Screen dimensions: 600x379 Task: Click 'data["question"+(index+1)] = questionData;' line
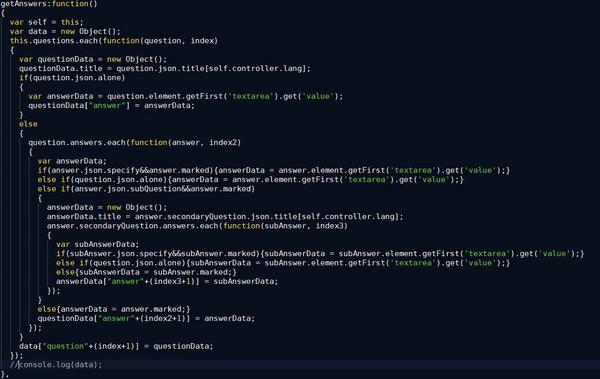pyautogui.click(x=116, y=346)
